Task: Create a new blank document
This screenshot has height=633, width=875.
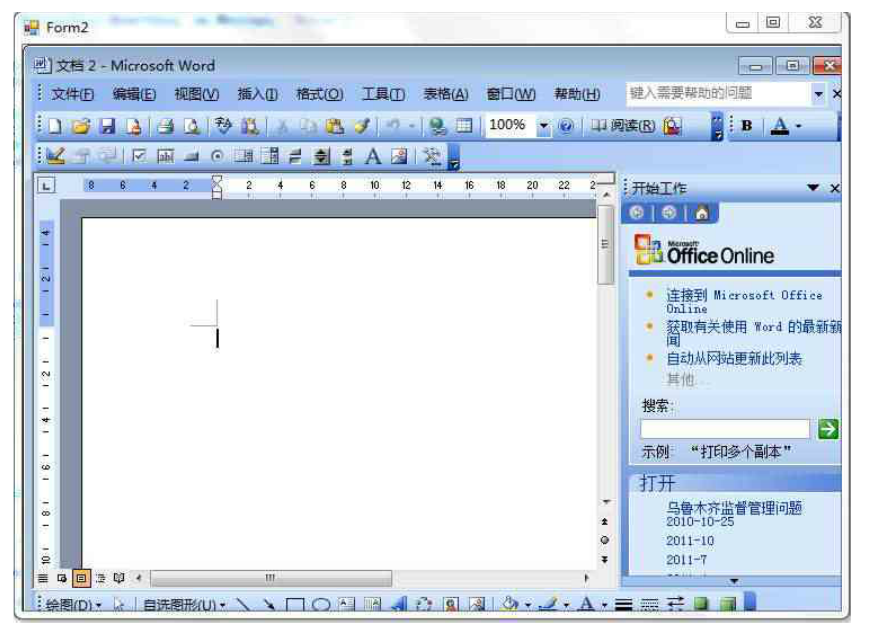Action: [55, 126]
